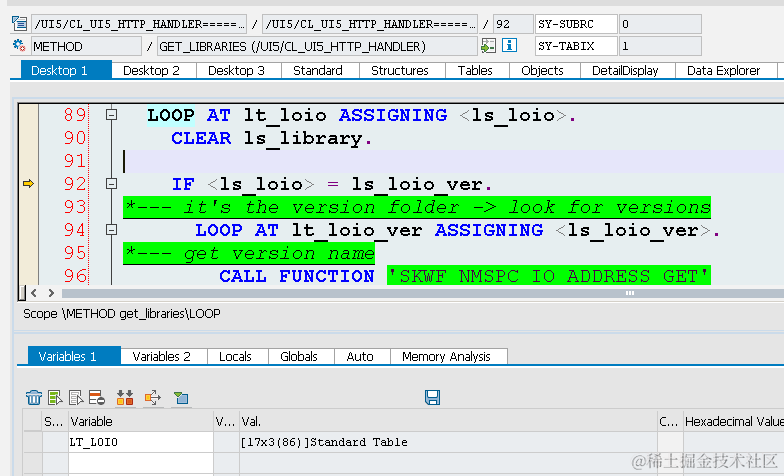Select the Variables 2 tab
The height and width of the screenshot is (476, 784).
click(x=164, y=356)
